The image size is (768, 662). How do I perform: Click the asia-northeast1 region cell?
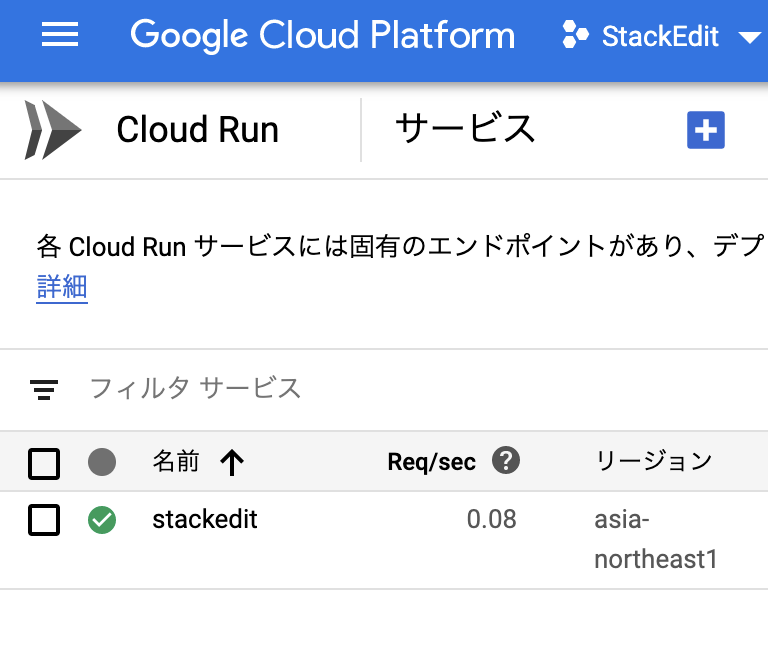[x=656, y=539]
